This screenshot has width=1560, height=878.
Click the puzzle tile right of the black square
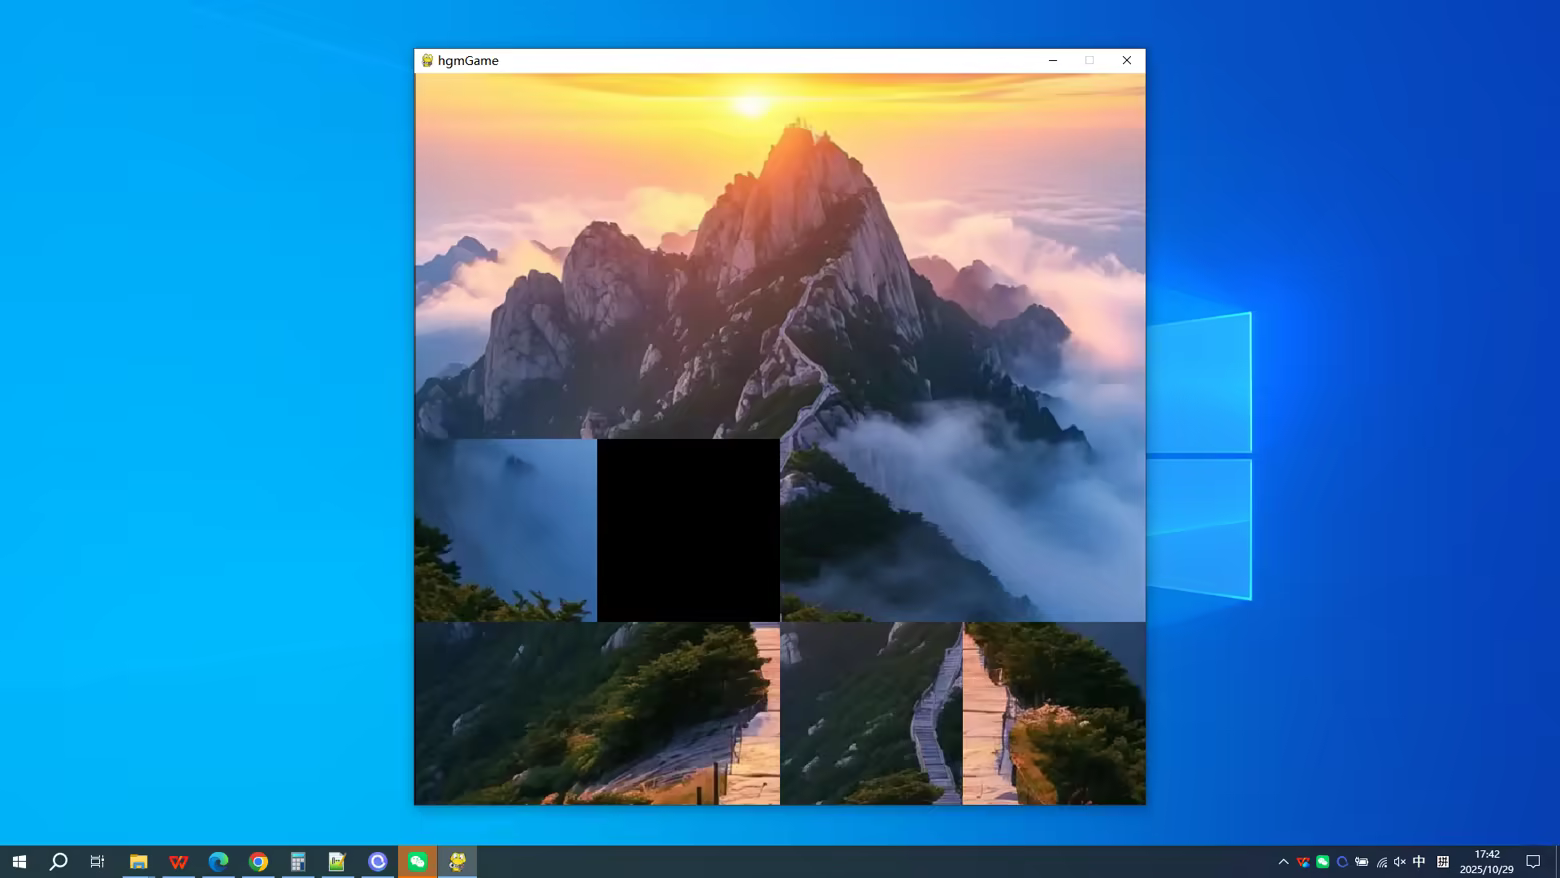871,530
